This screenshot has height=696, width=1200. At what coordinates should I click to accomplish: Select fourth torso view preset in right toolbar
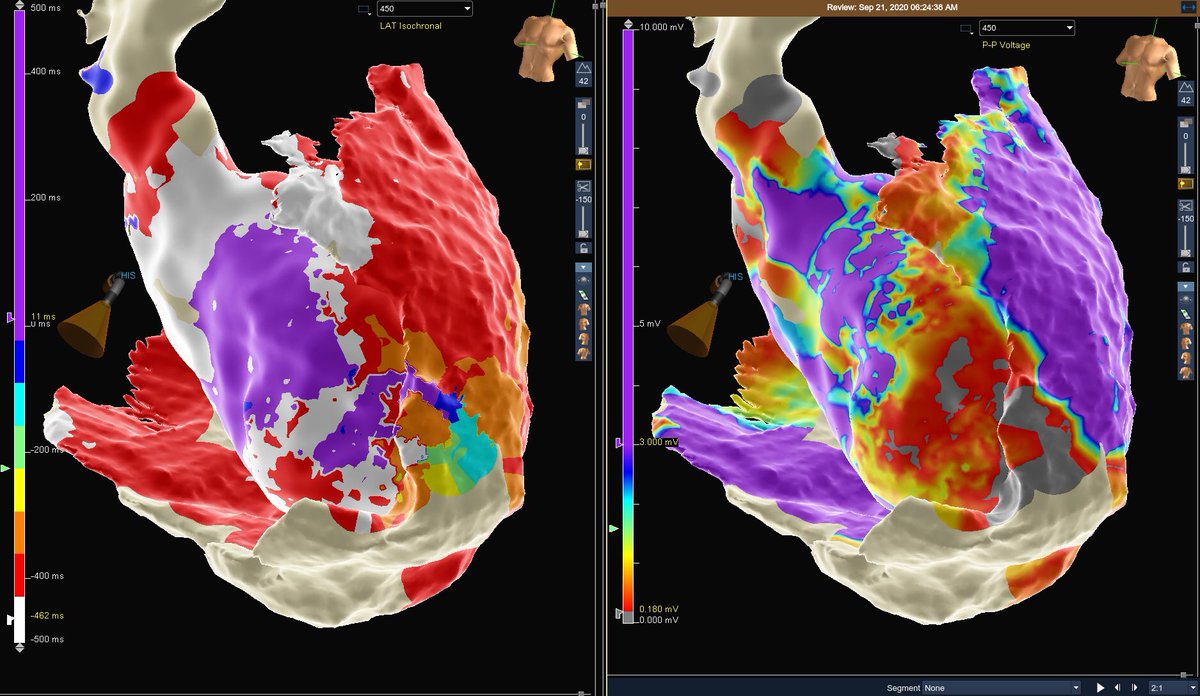[1186, 372]
